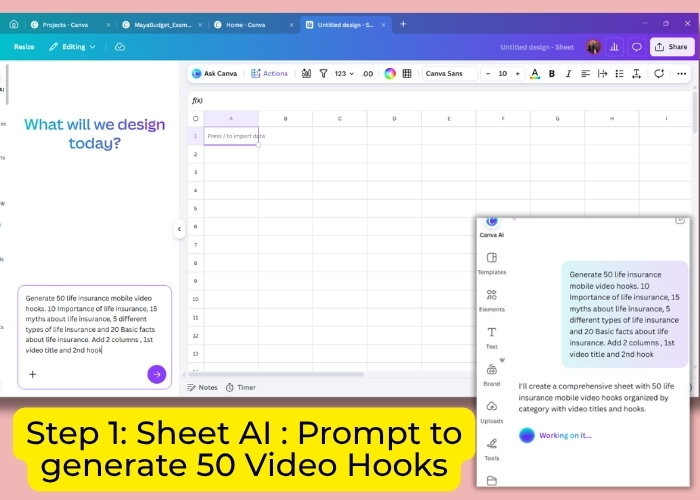700x500 pixels.
Task: Click the select-all corner circle
Action: point(196,119)
